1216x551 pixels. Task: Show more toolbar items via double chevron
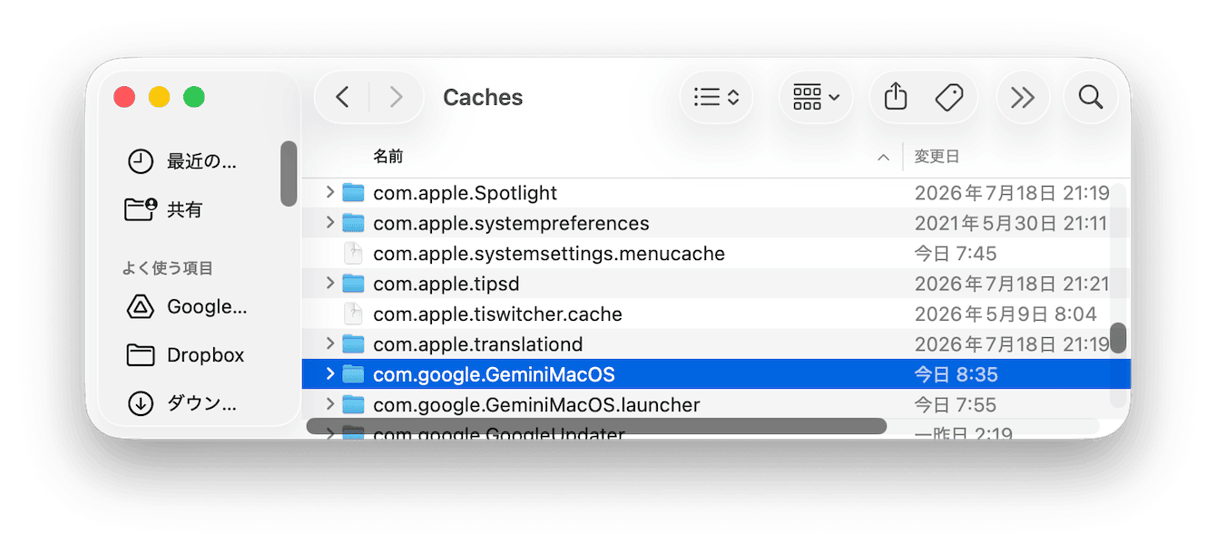pos(1022,97)
